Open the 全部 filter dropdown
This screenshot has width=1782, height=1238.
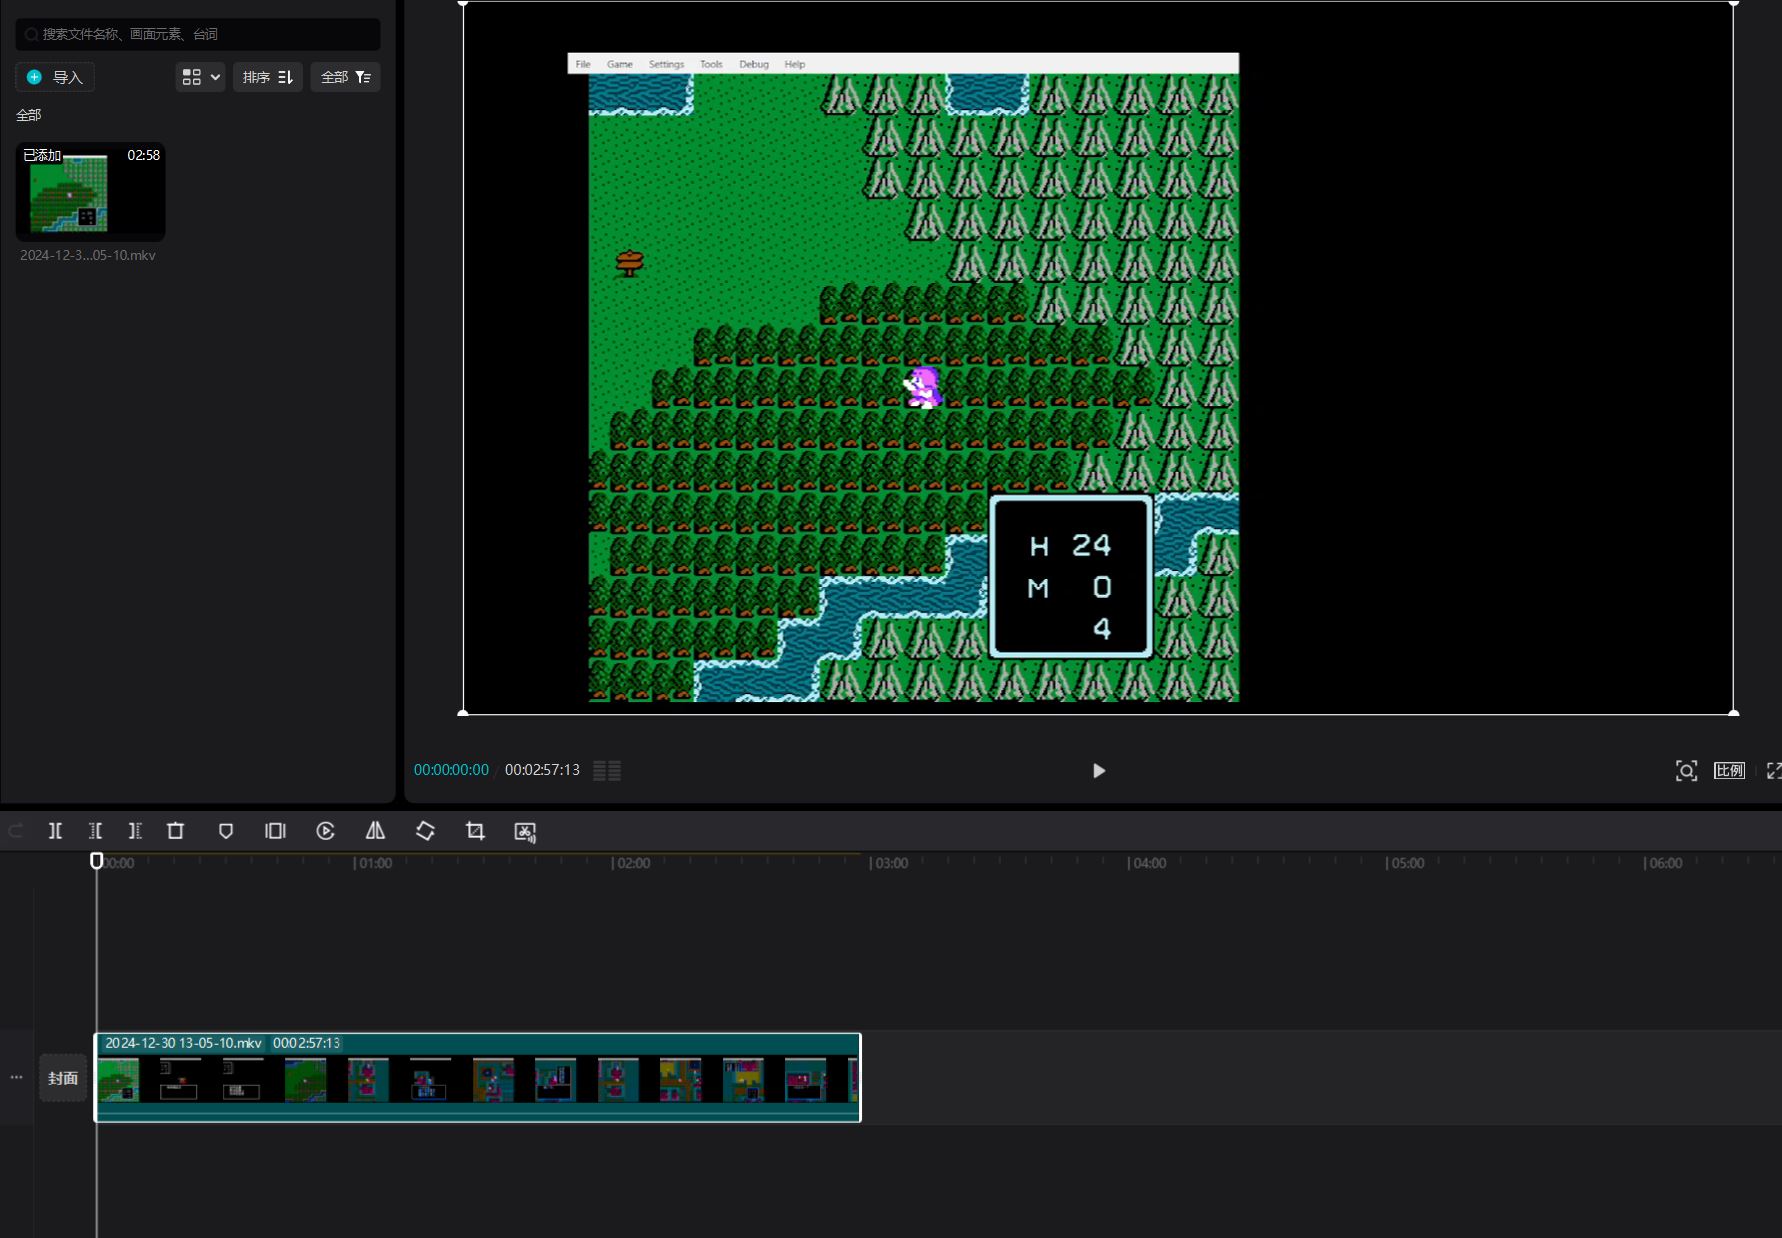coord(345,77)
